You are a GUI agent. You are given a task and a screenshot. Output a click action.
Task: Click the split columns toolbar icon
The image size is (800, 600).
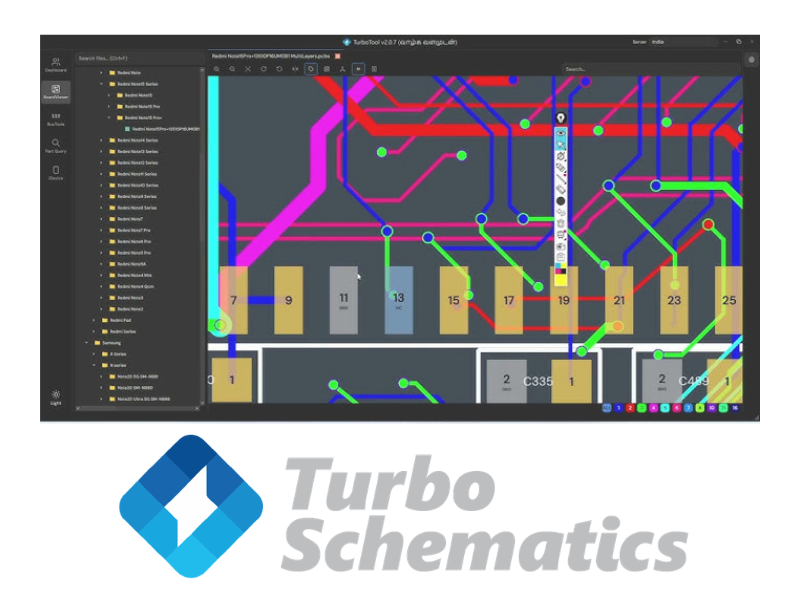click(x=374, y=69)
